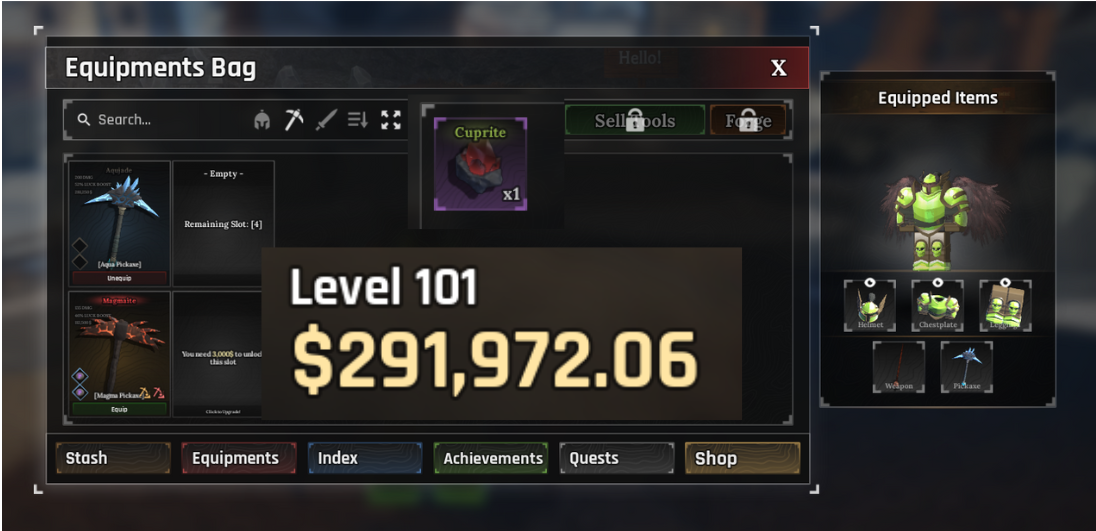
Task: Toggle visibility eye on Leggings slot
Action: 1005,282
